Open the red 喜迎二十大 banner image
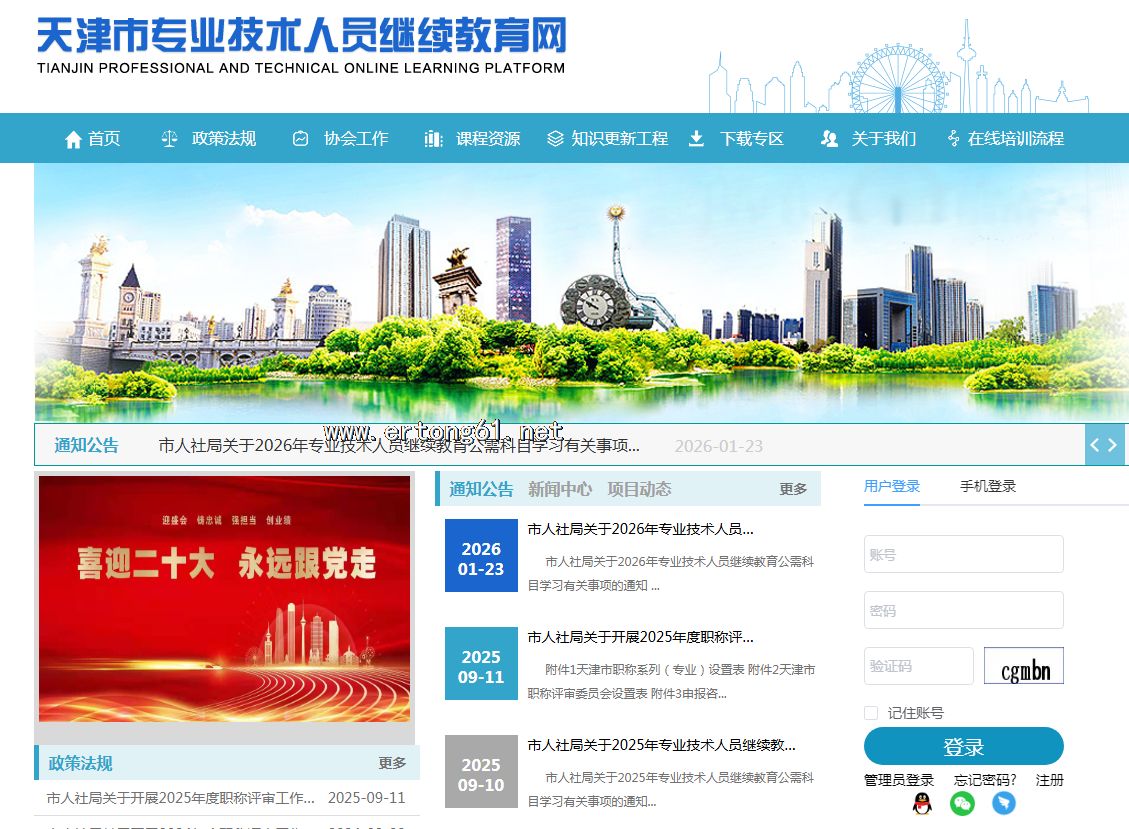1129x829 pixels. point(225,599)
